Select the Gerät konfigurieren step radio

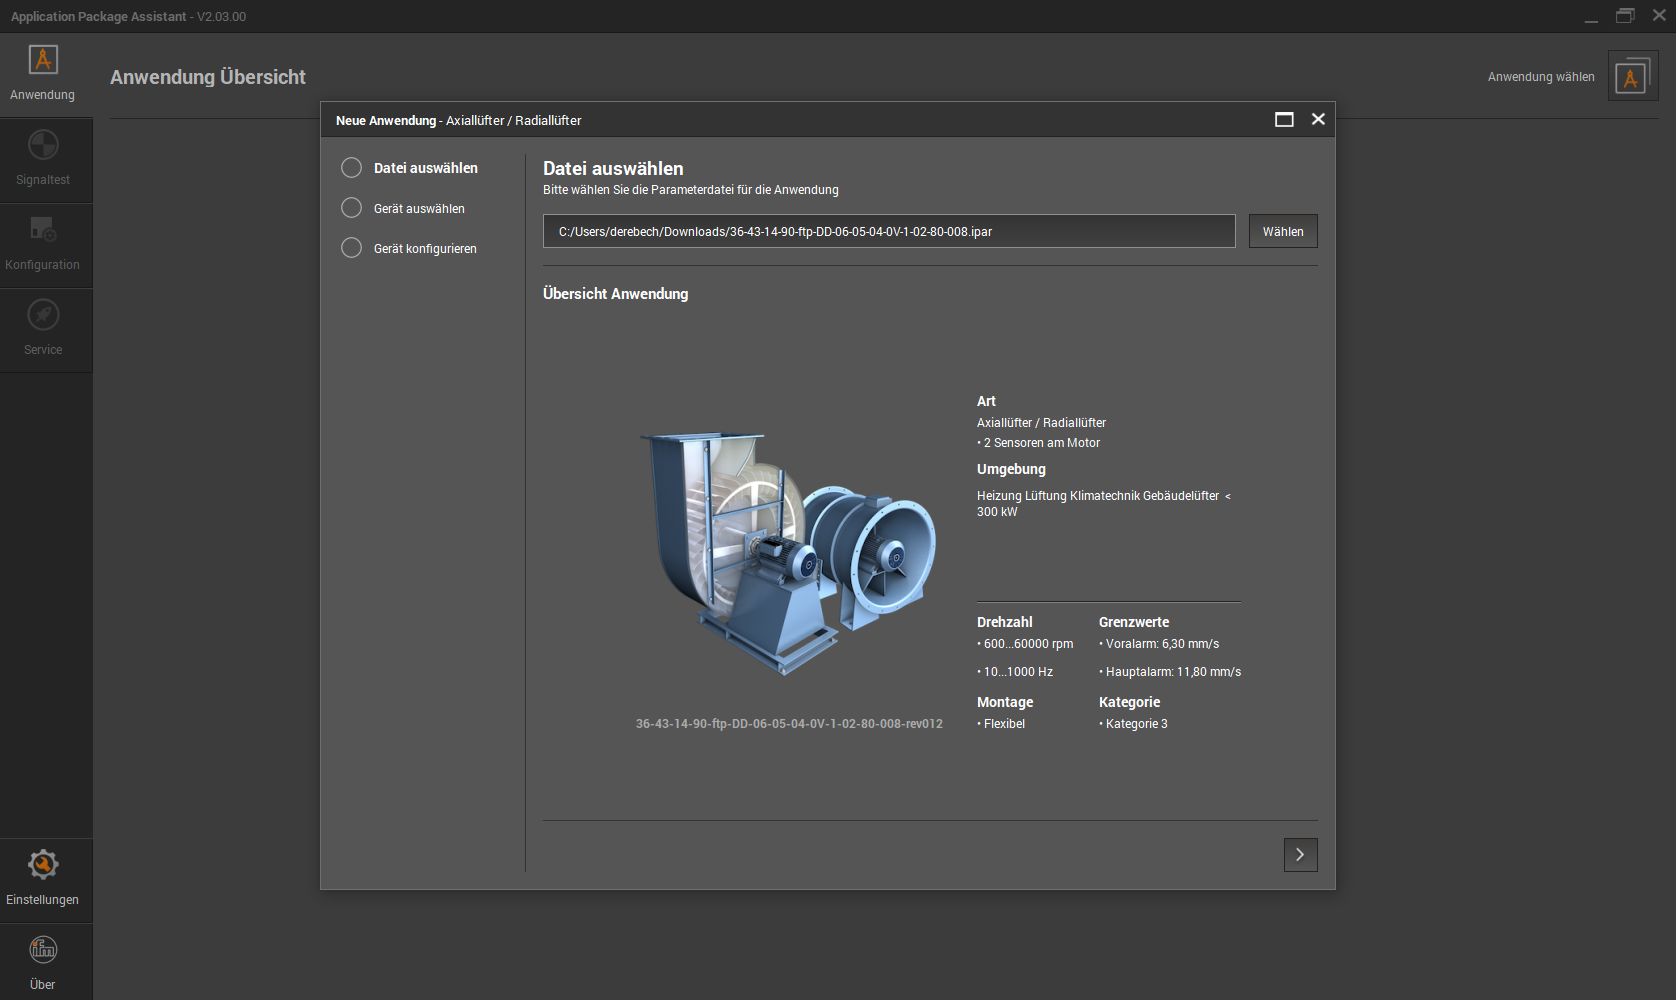[x=352, y=248]
